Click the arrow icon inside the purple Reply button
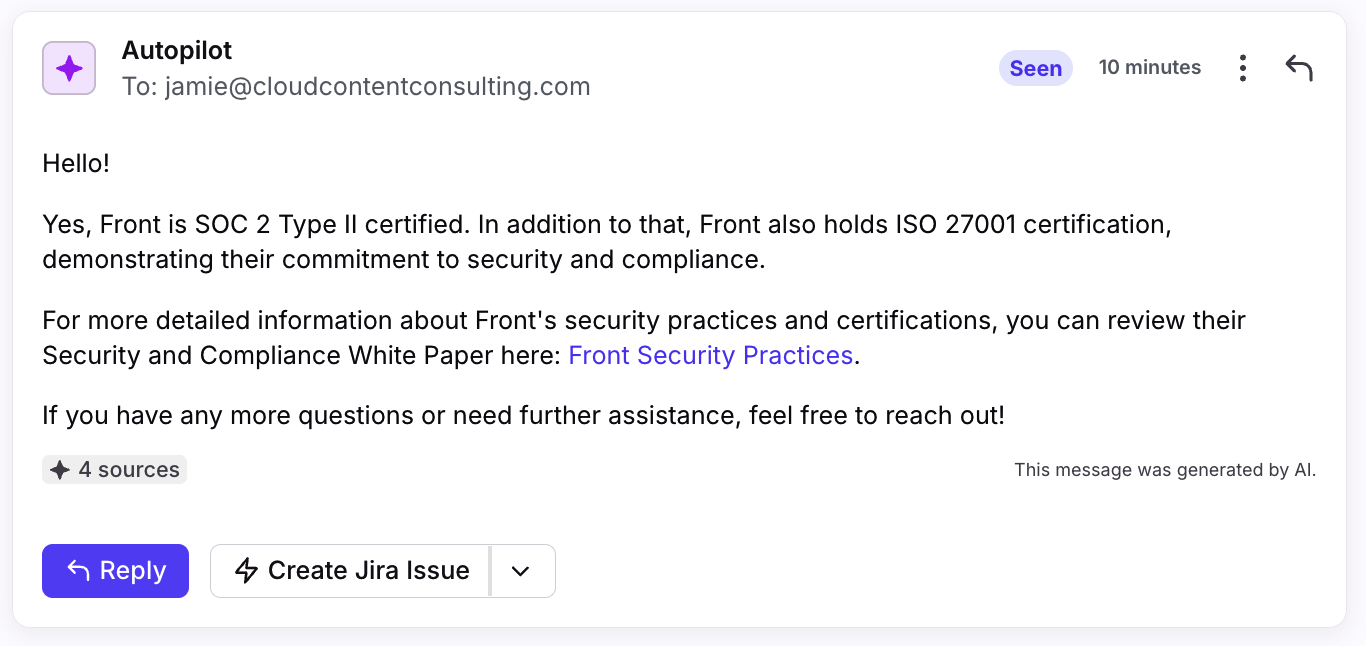Viewport: 1366px width, 646px height. coord(78,570)
